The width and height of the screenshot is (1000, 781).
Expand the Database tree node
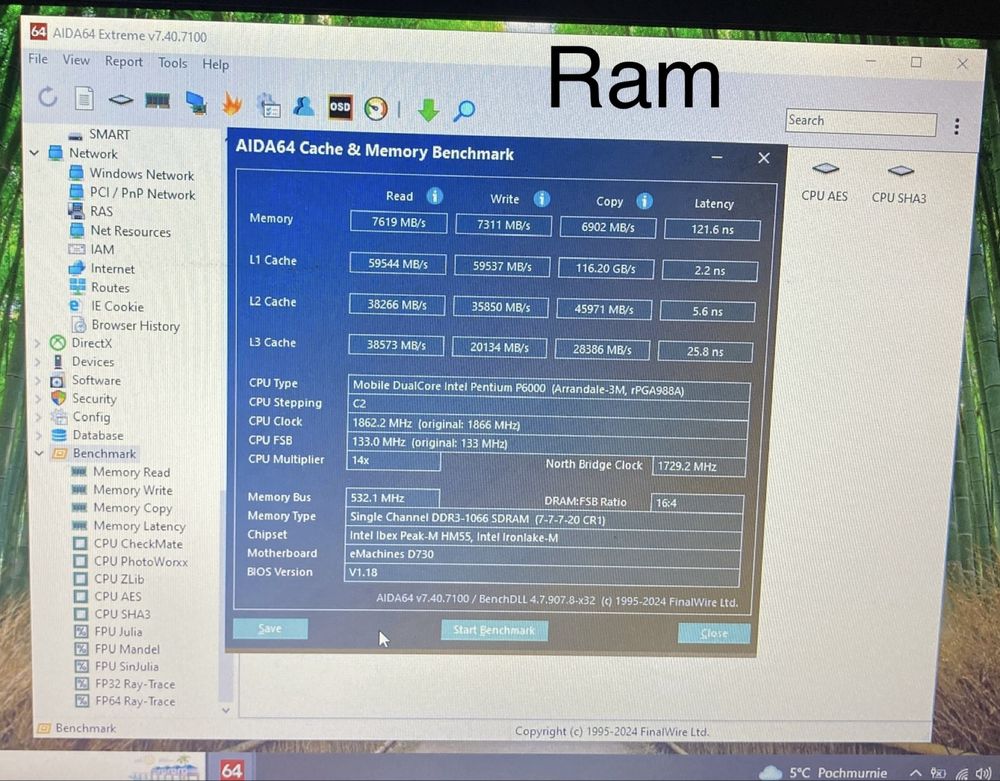pos(38,435)
